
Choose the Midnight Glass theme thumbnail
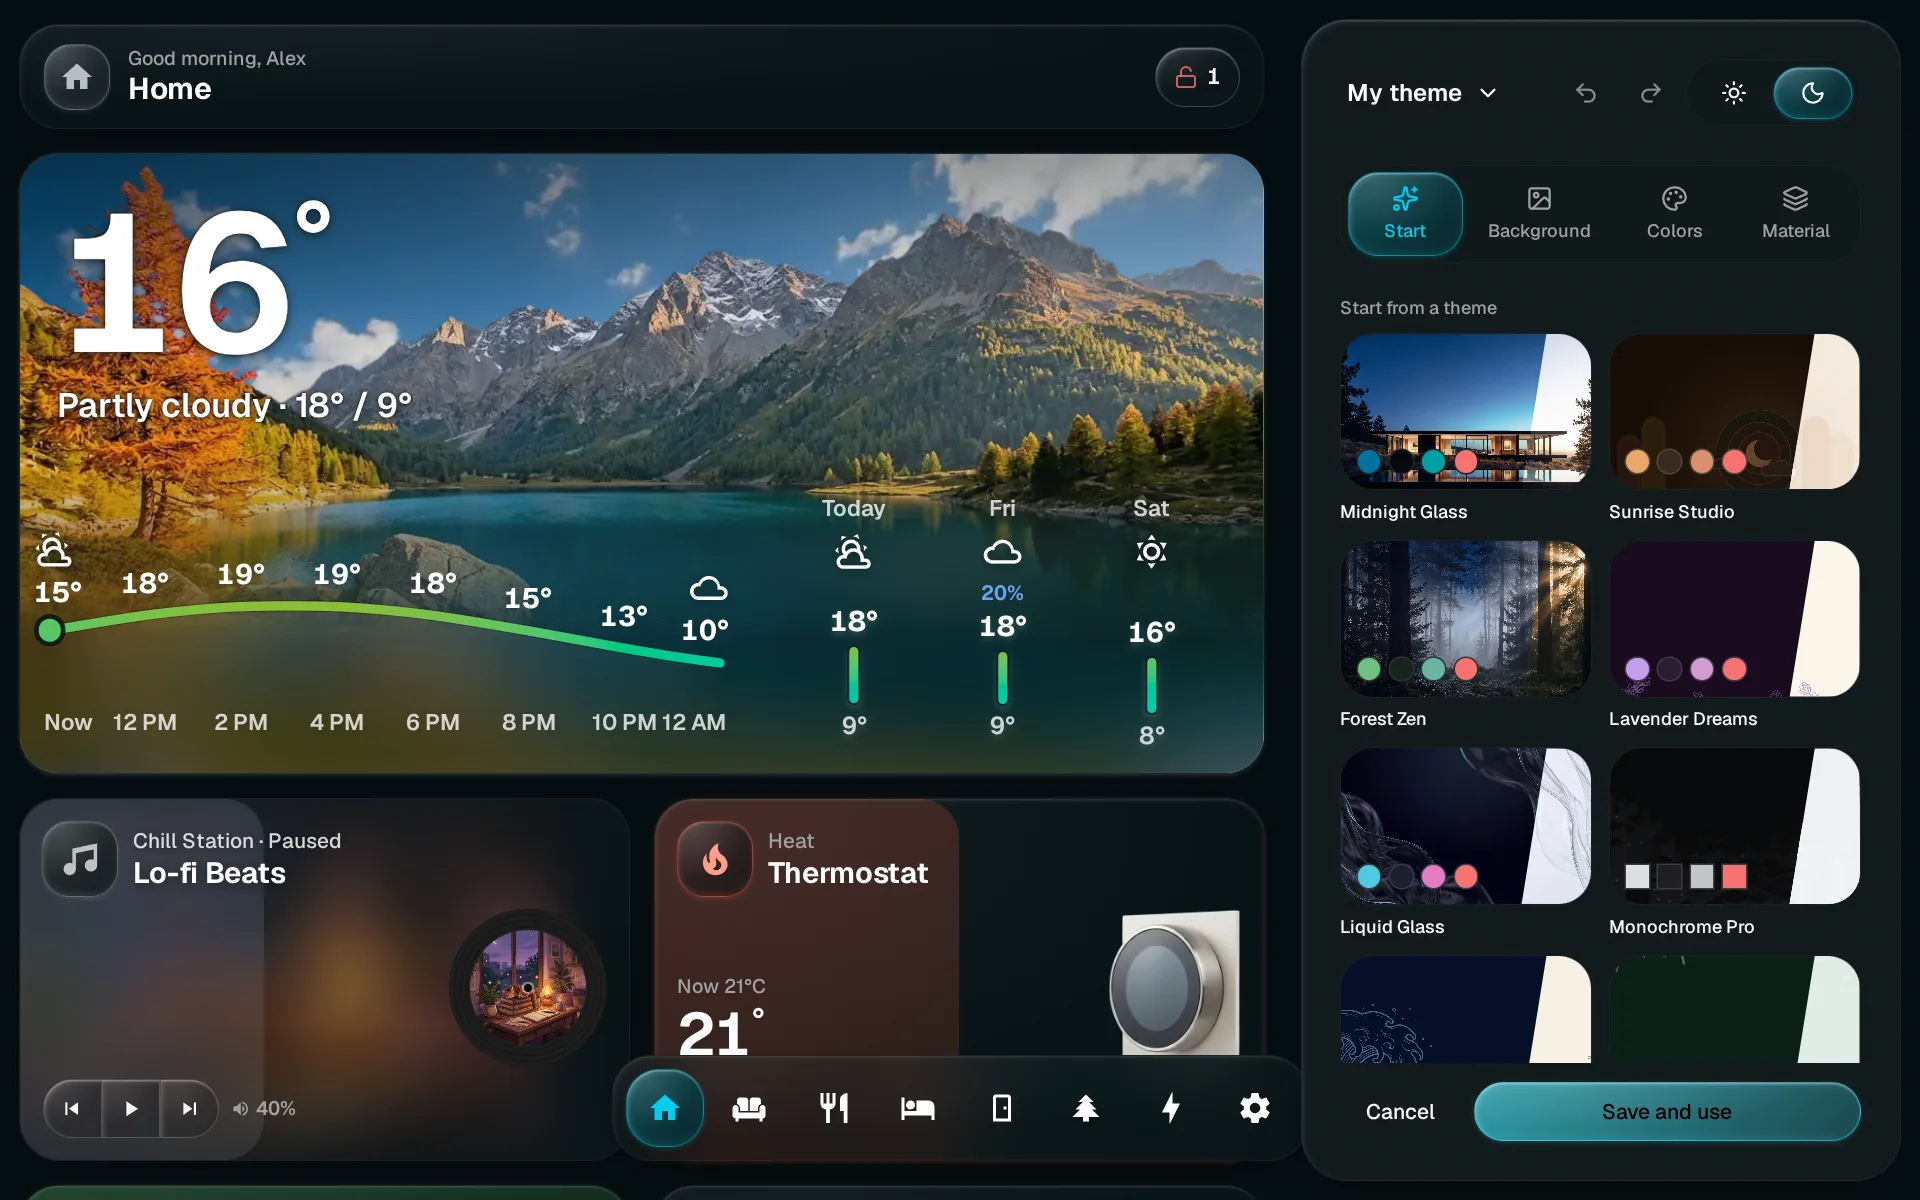(1465, 410)
